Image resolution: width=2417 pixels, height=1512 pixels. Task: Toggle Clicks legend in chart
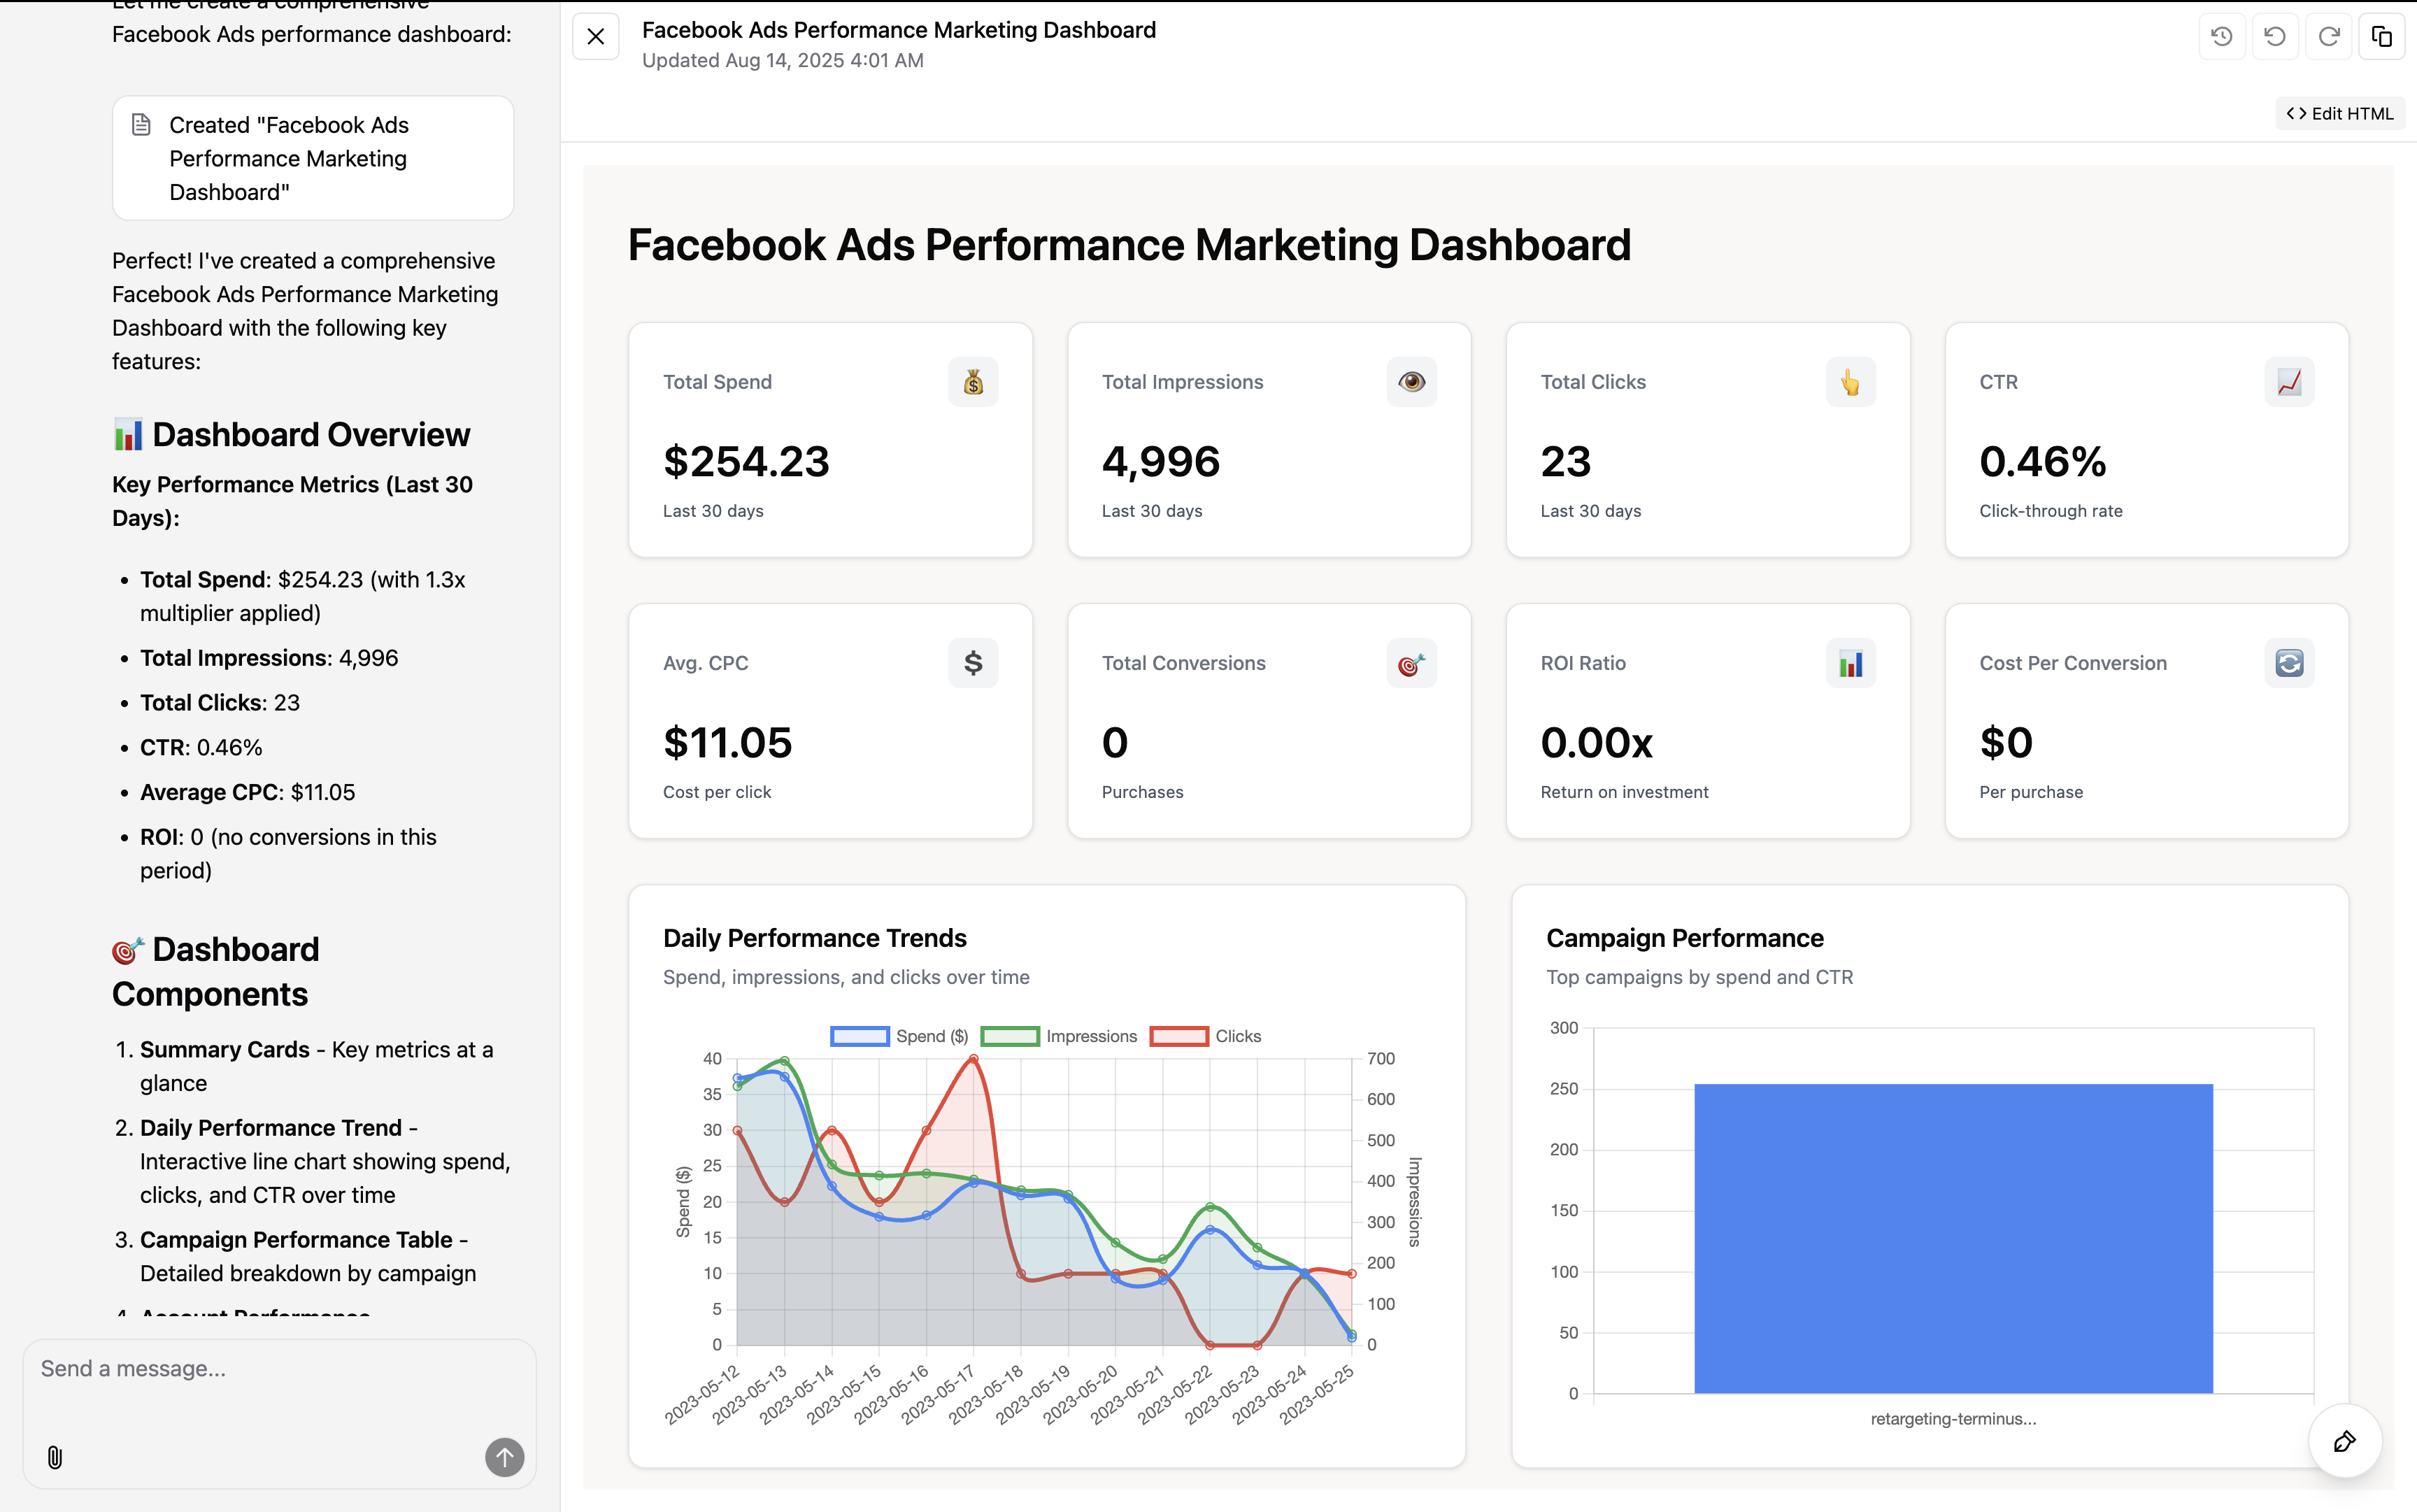click(1205, 1036)
